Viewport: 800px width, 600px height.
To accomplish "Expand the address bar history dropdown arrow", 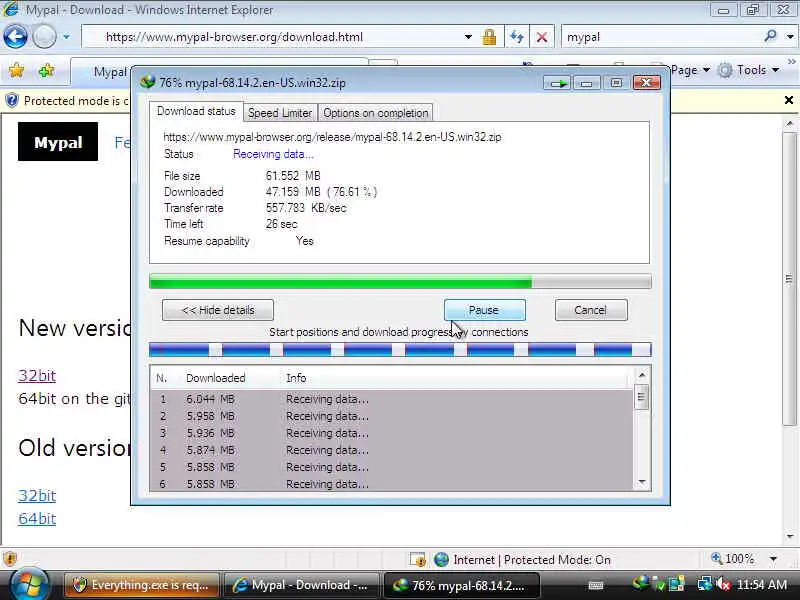I will (468, 37).
